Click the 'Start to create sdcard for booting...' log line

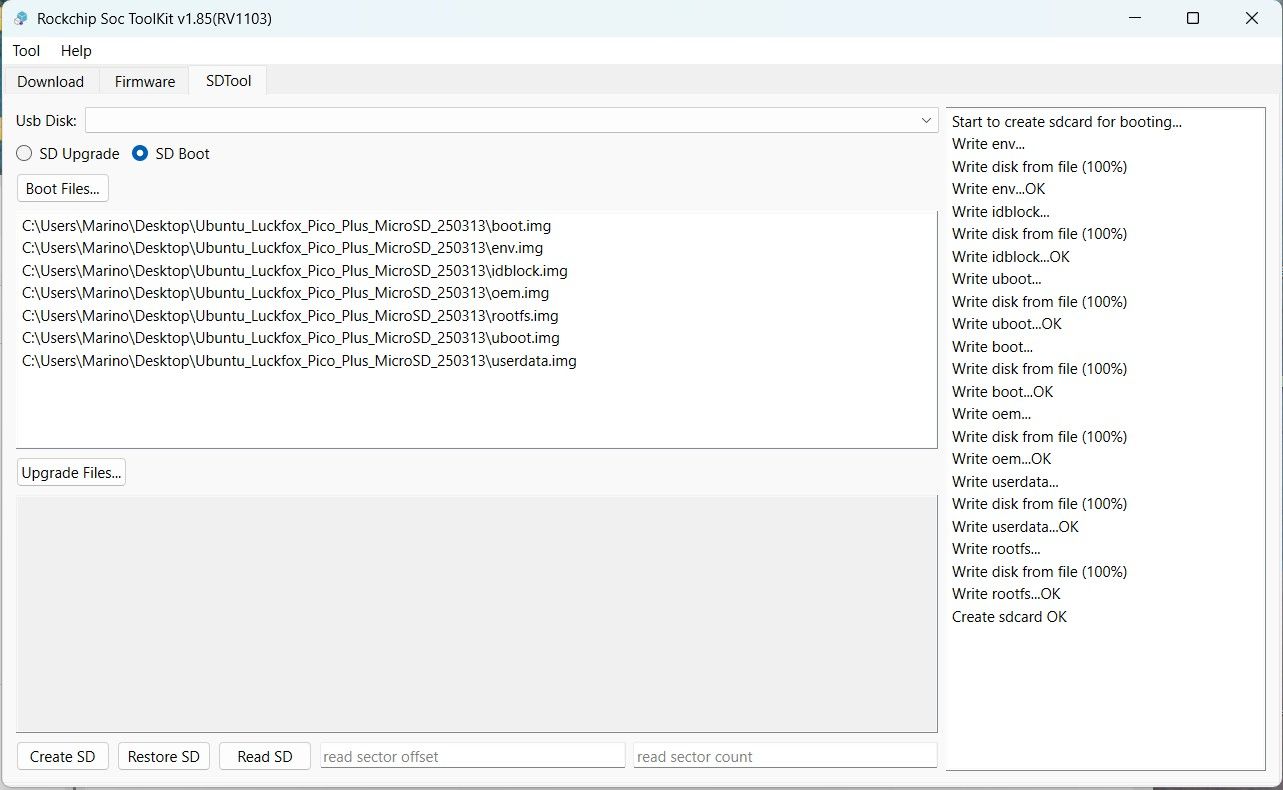click(x=1067, y=122)
